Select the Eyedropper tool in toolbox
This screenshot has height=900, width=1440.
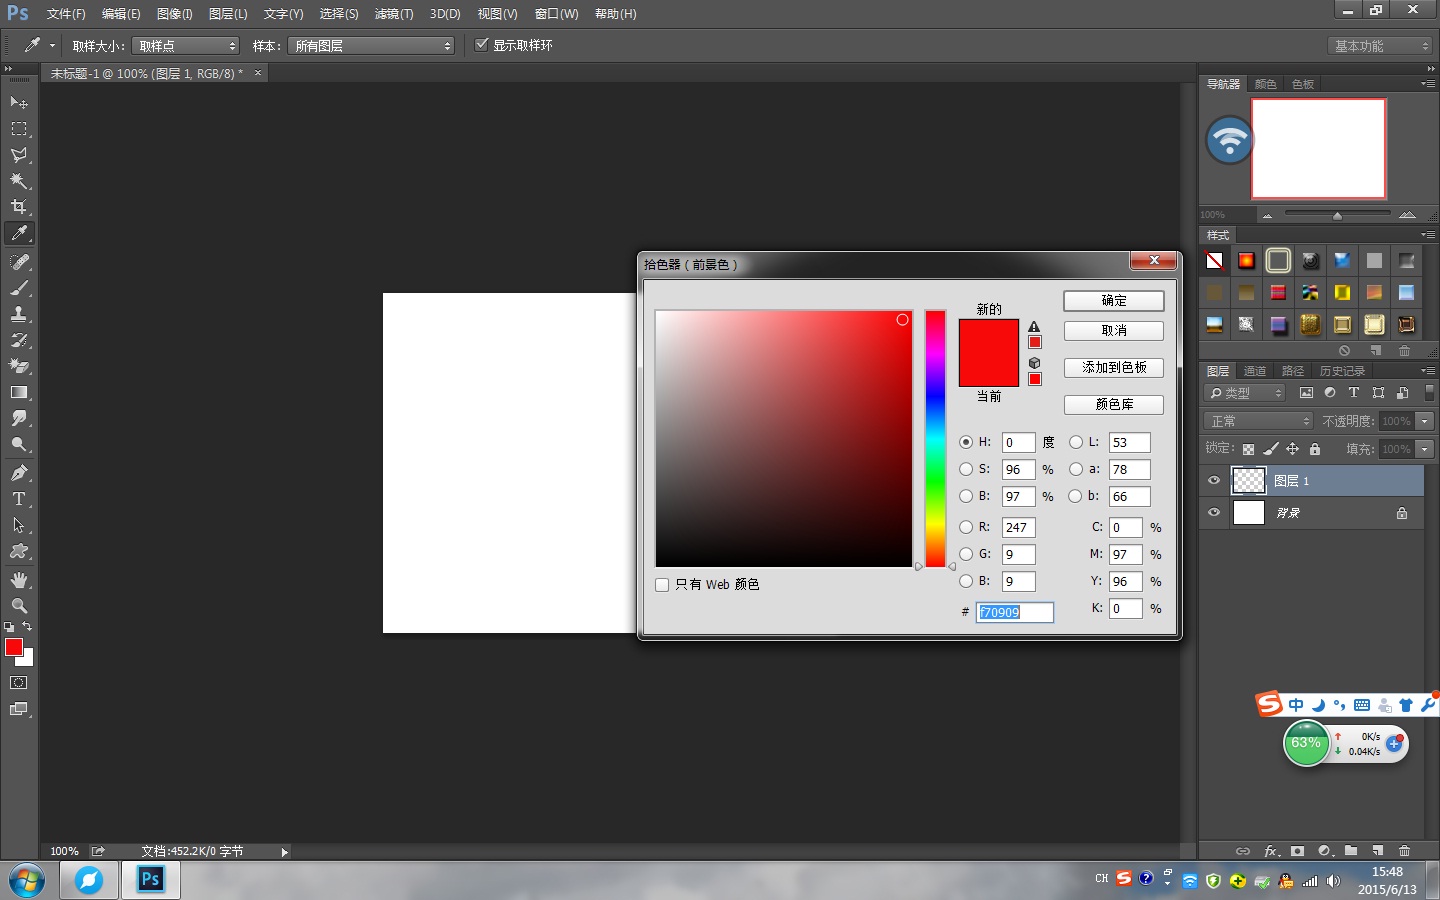(x=19, y=233)
